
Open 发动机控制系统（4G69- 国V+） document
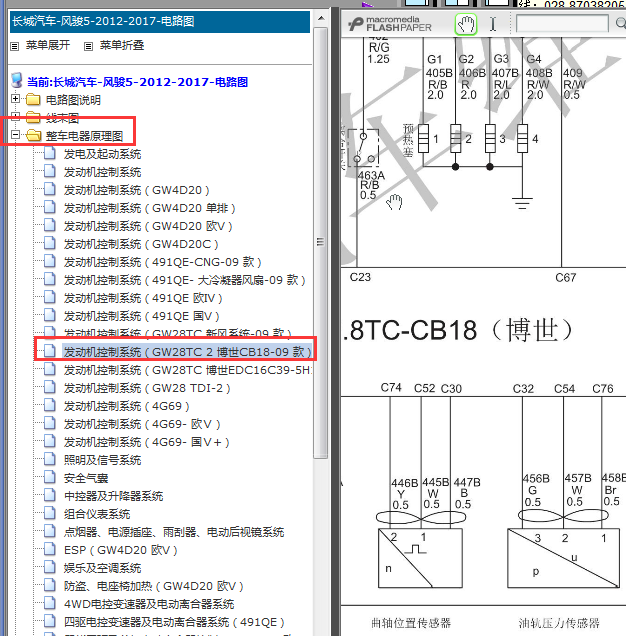(x=146, y=442)
